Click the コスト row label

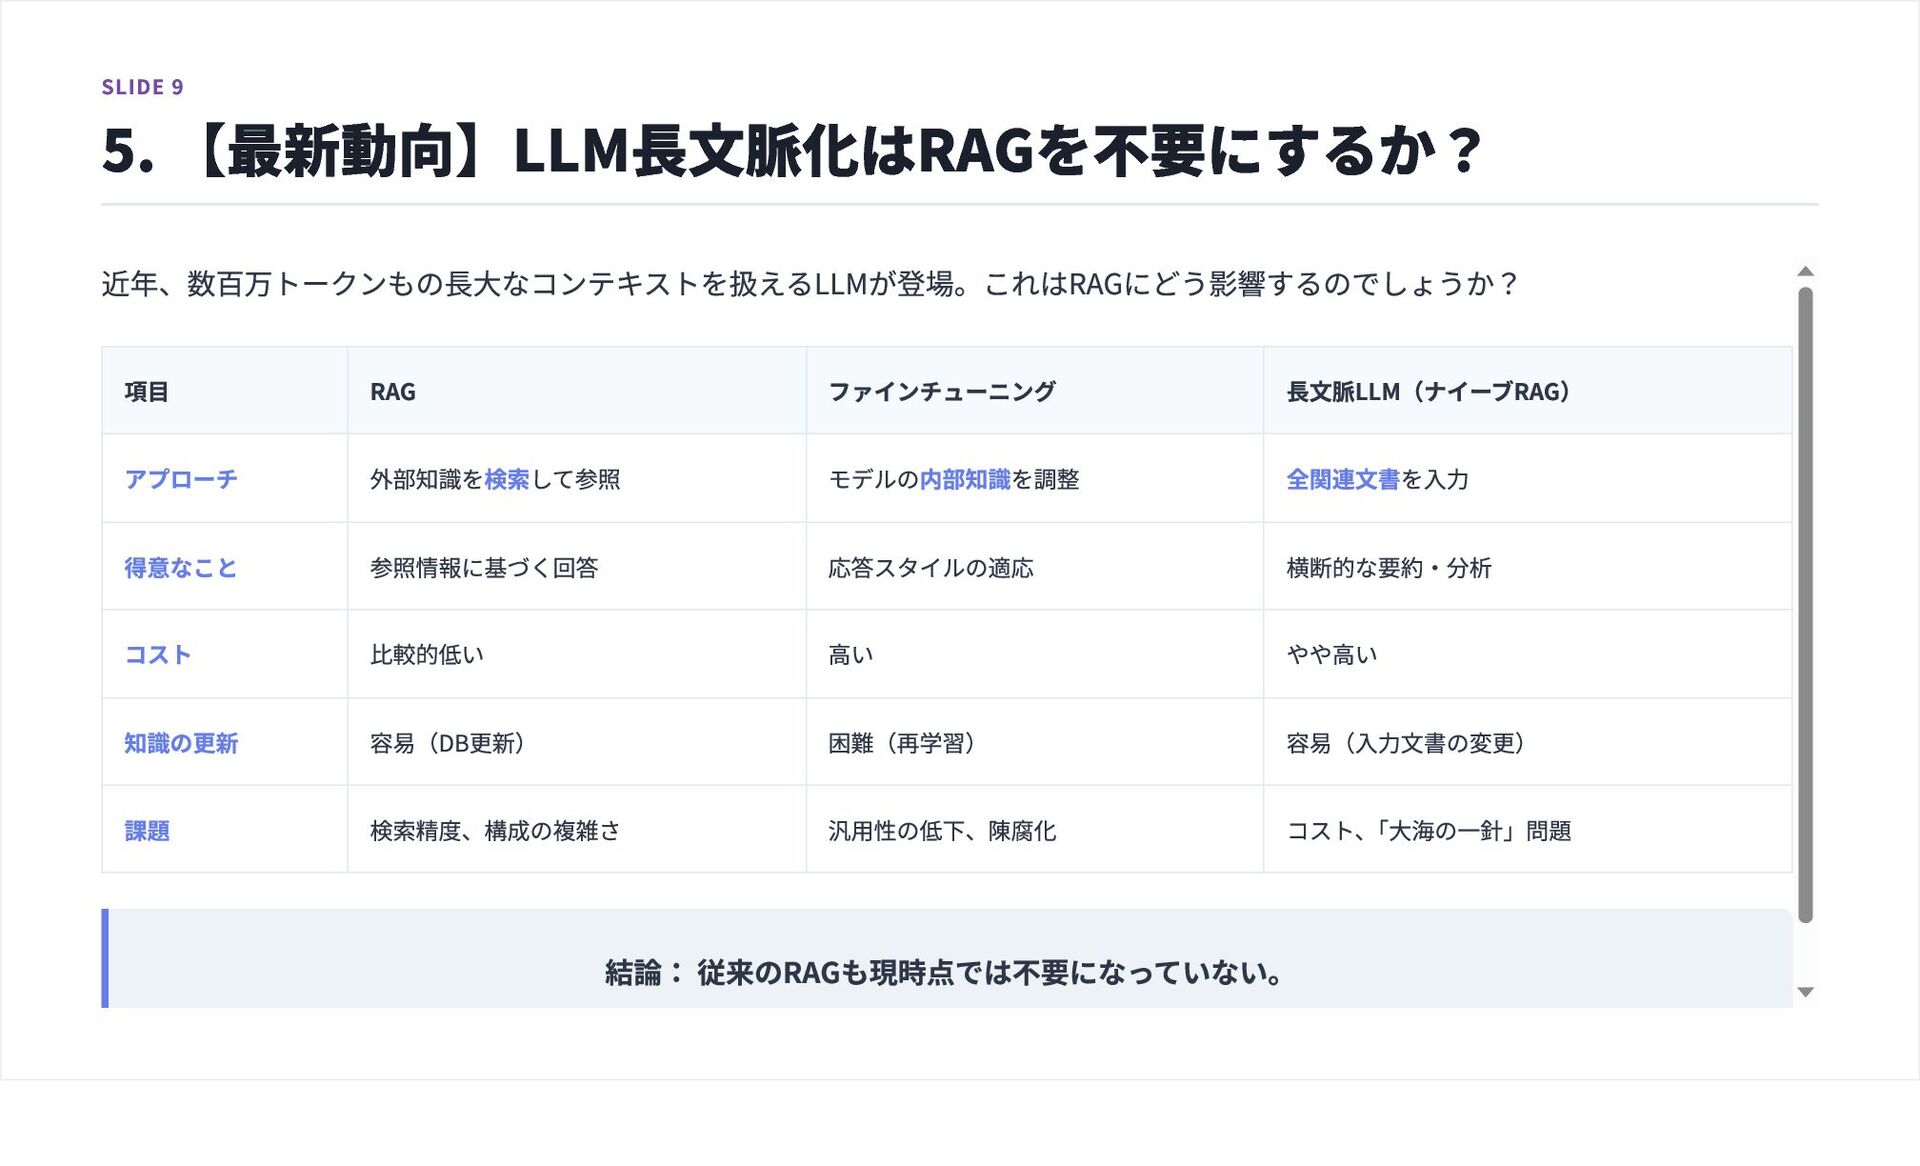point(158,655)
